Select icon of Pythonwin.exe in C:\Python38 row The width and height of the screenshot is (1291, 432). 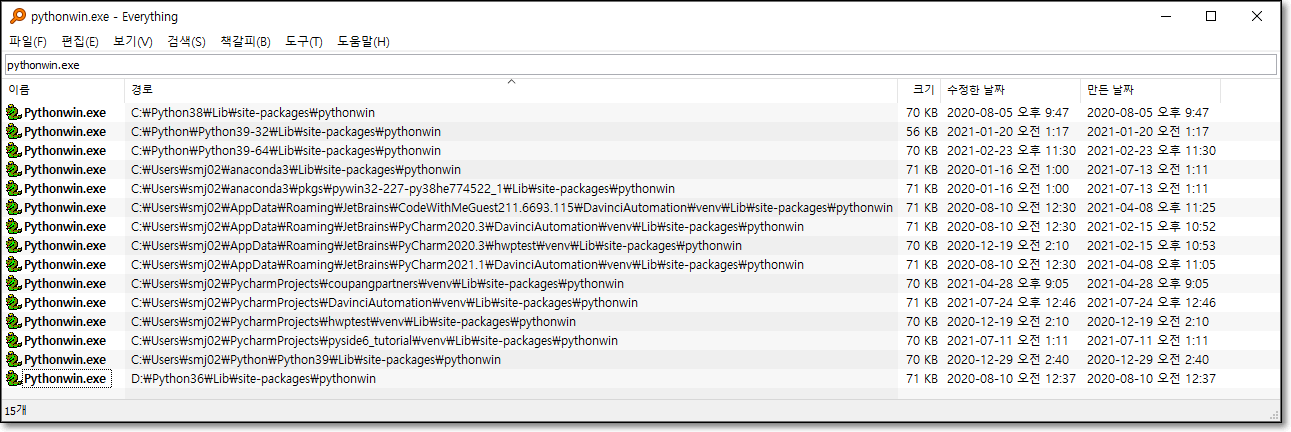(x=13, y=113)
